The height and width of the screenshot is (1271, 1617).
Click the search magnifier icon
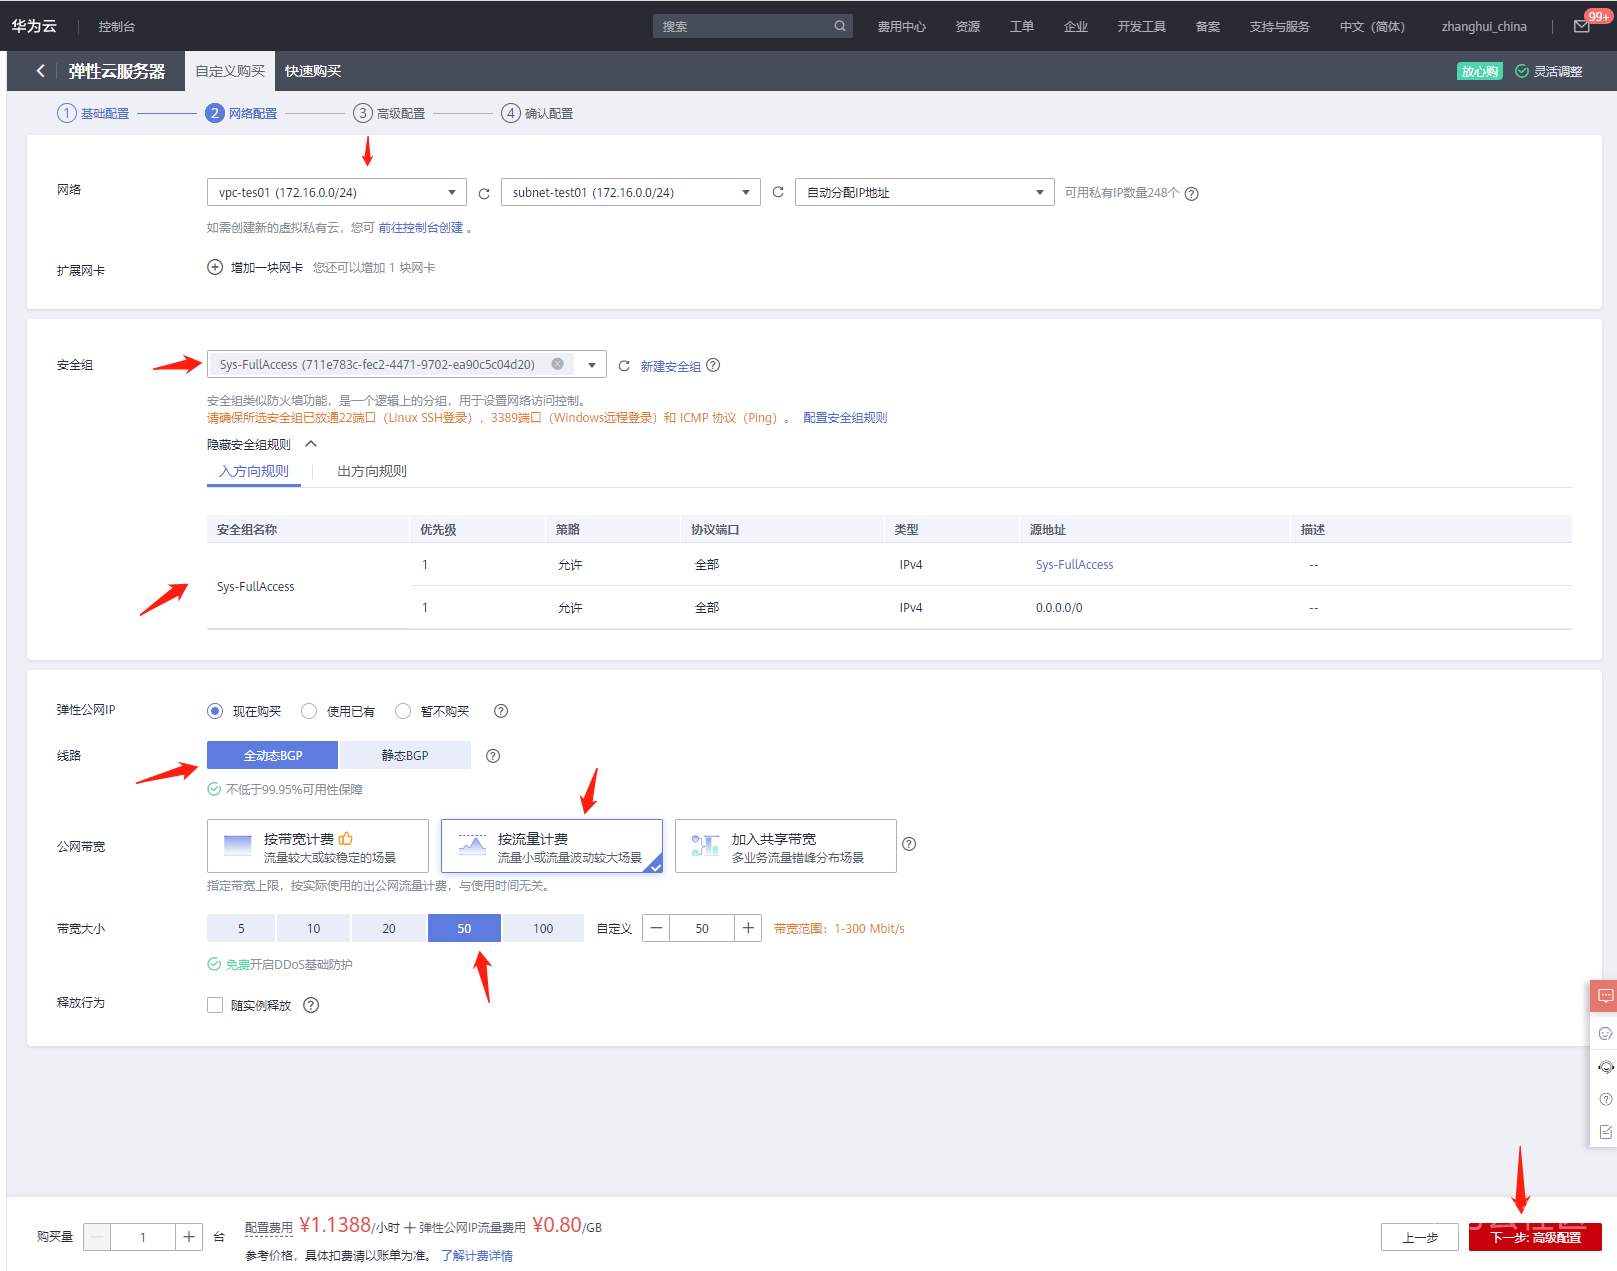(x=840, y=26)
